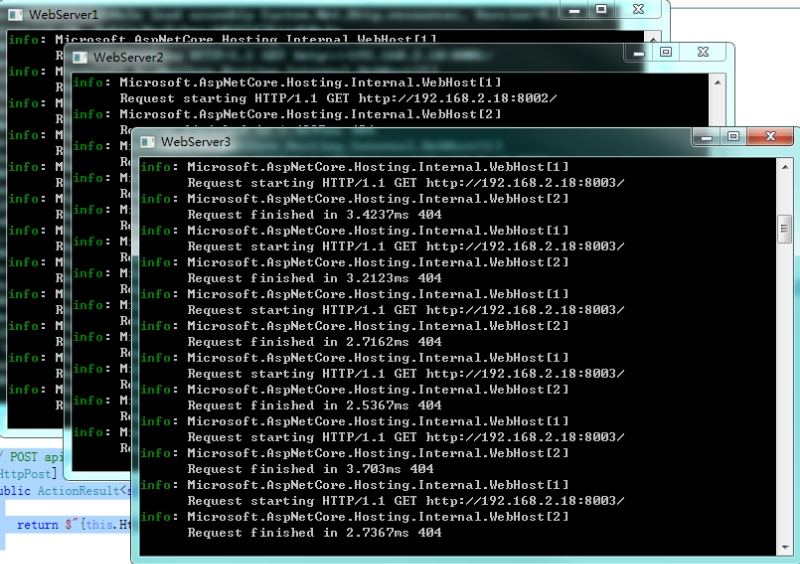This screenshot has height=564, width=800.
Task: Minimize the WebServer1 window
Action: (574, 10)
